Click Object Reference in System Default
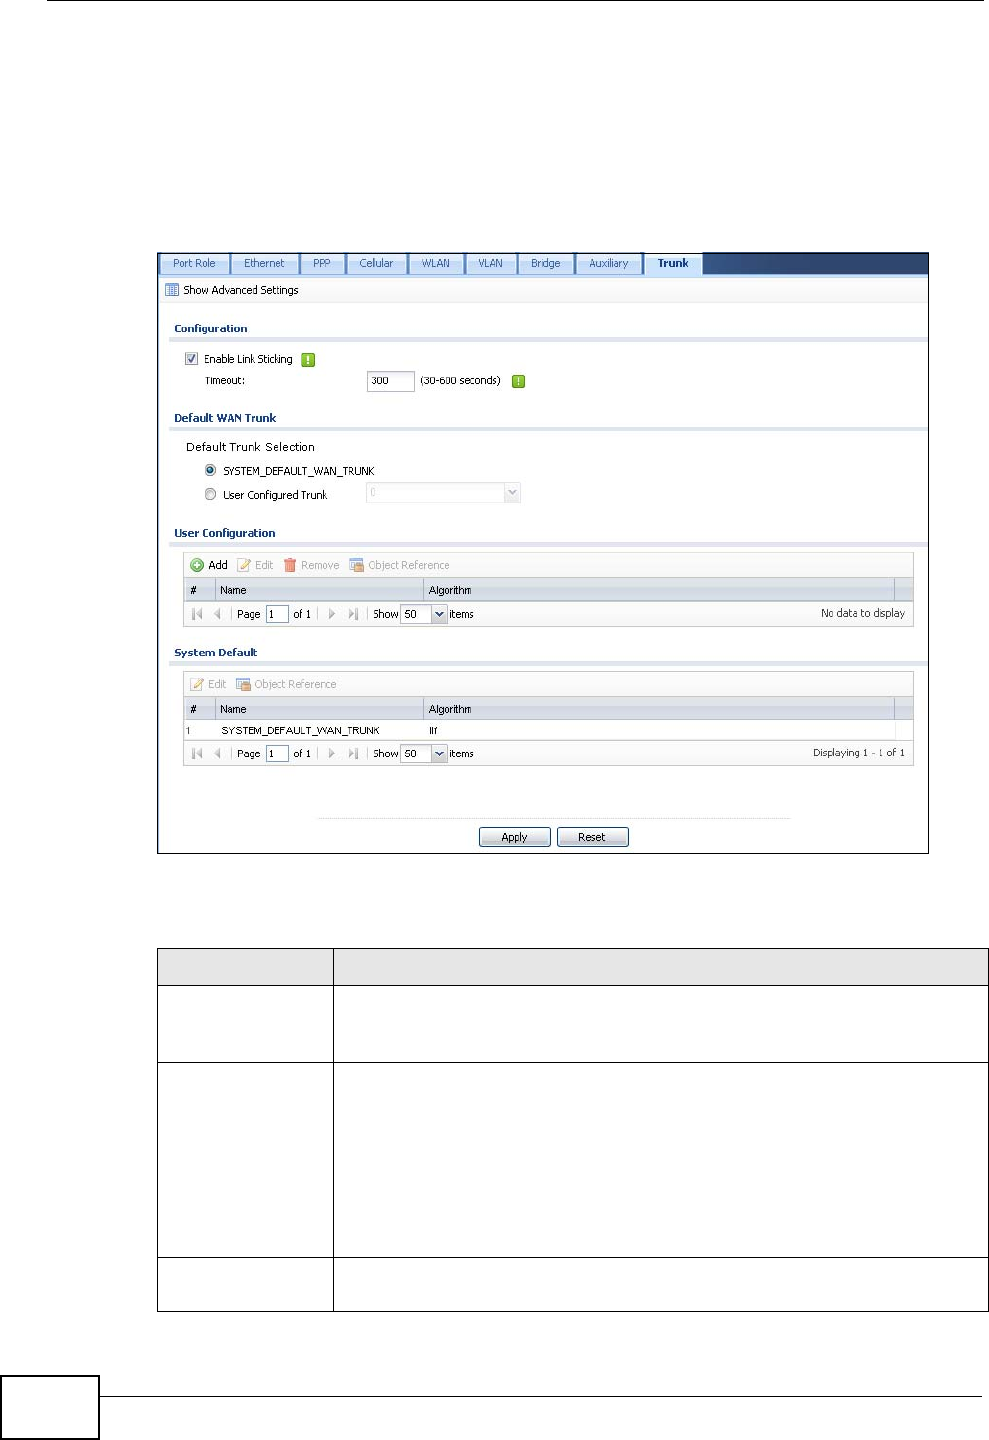 tap(286, 684)
